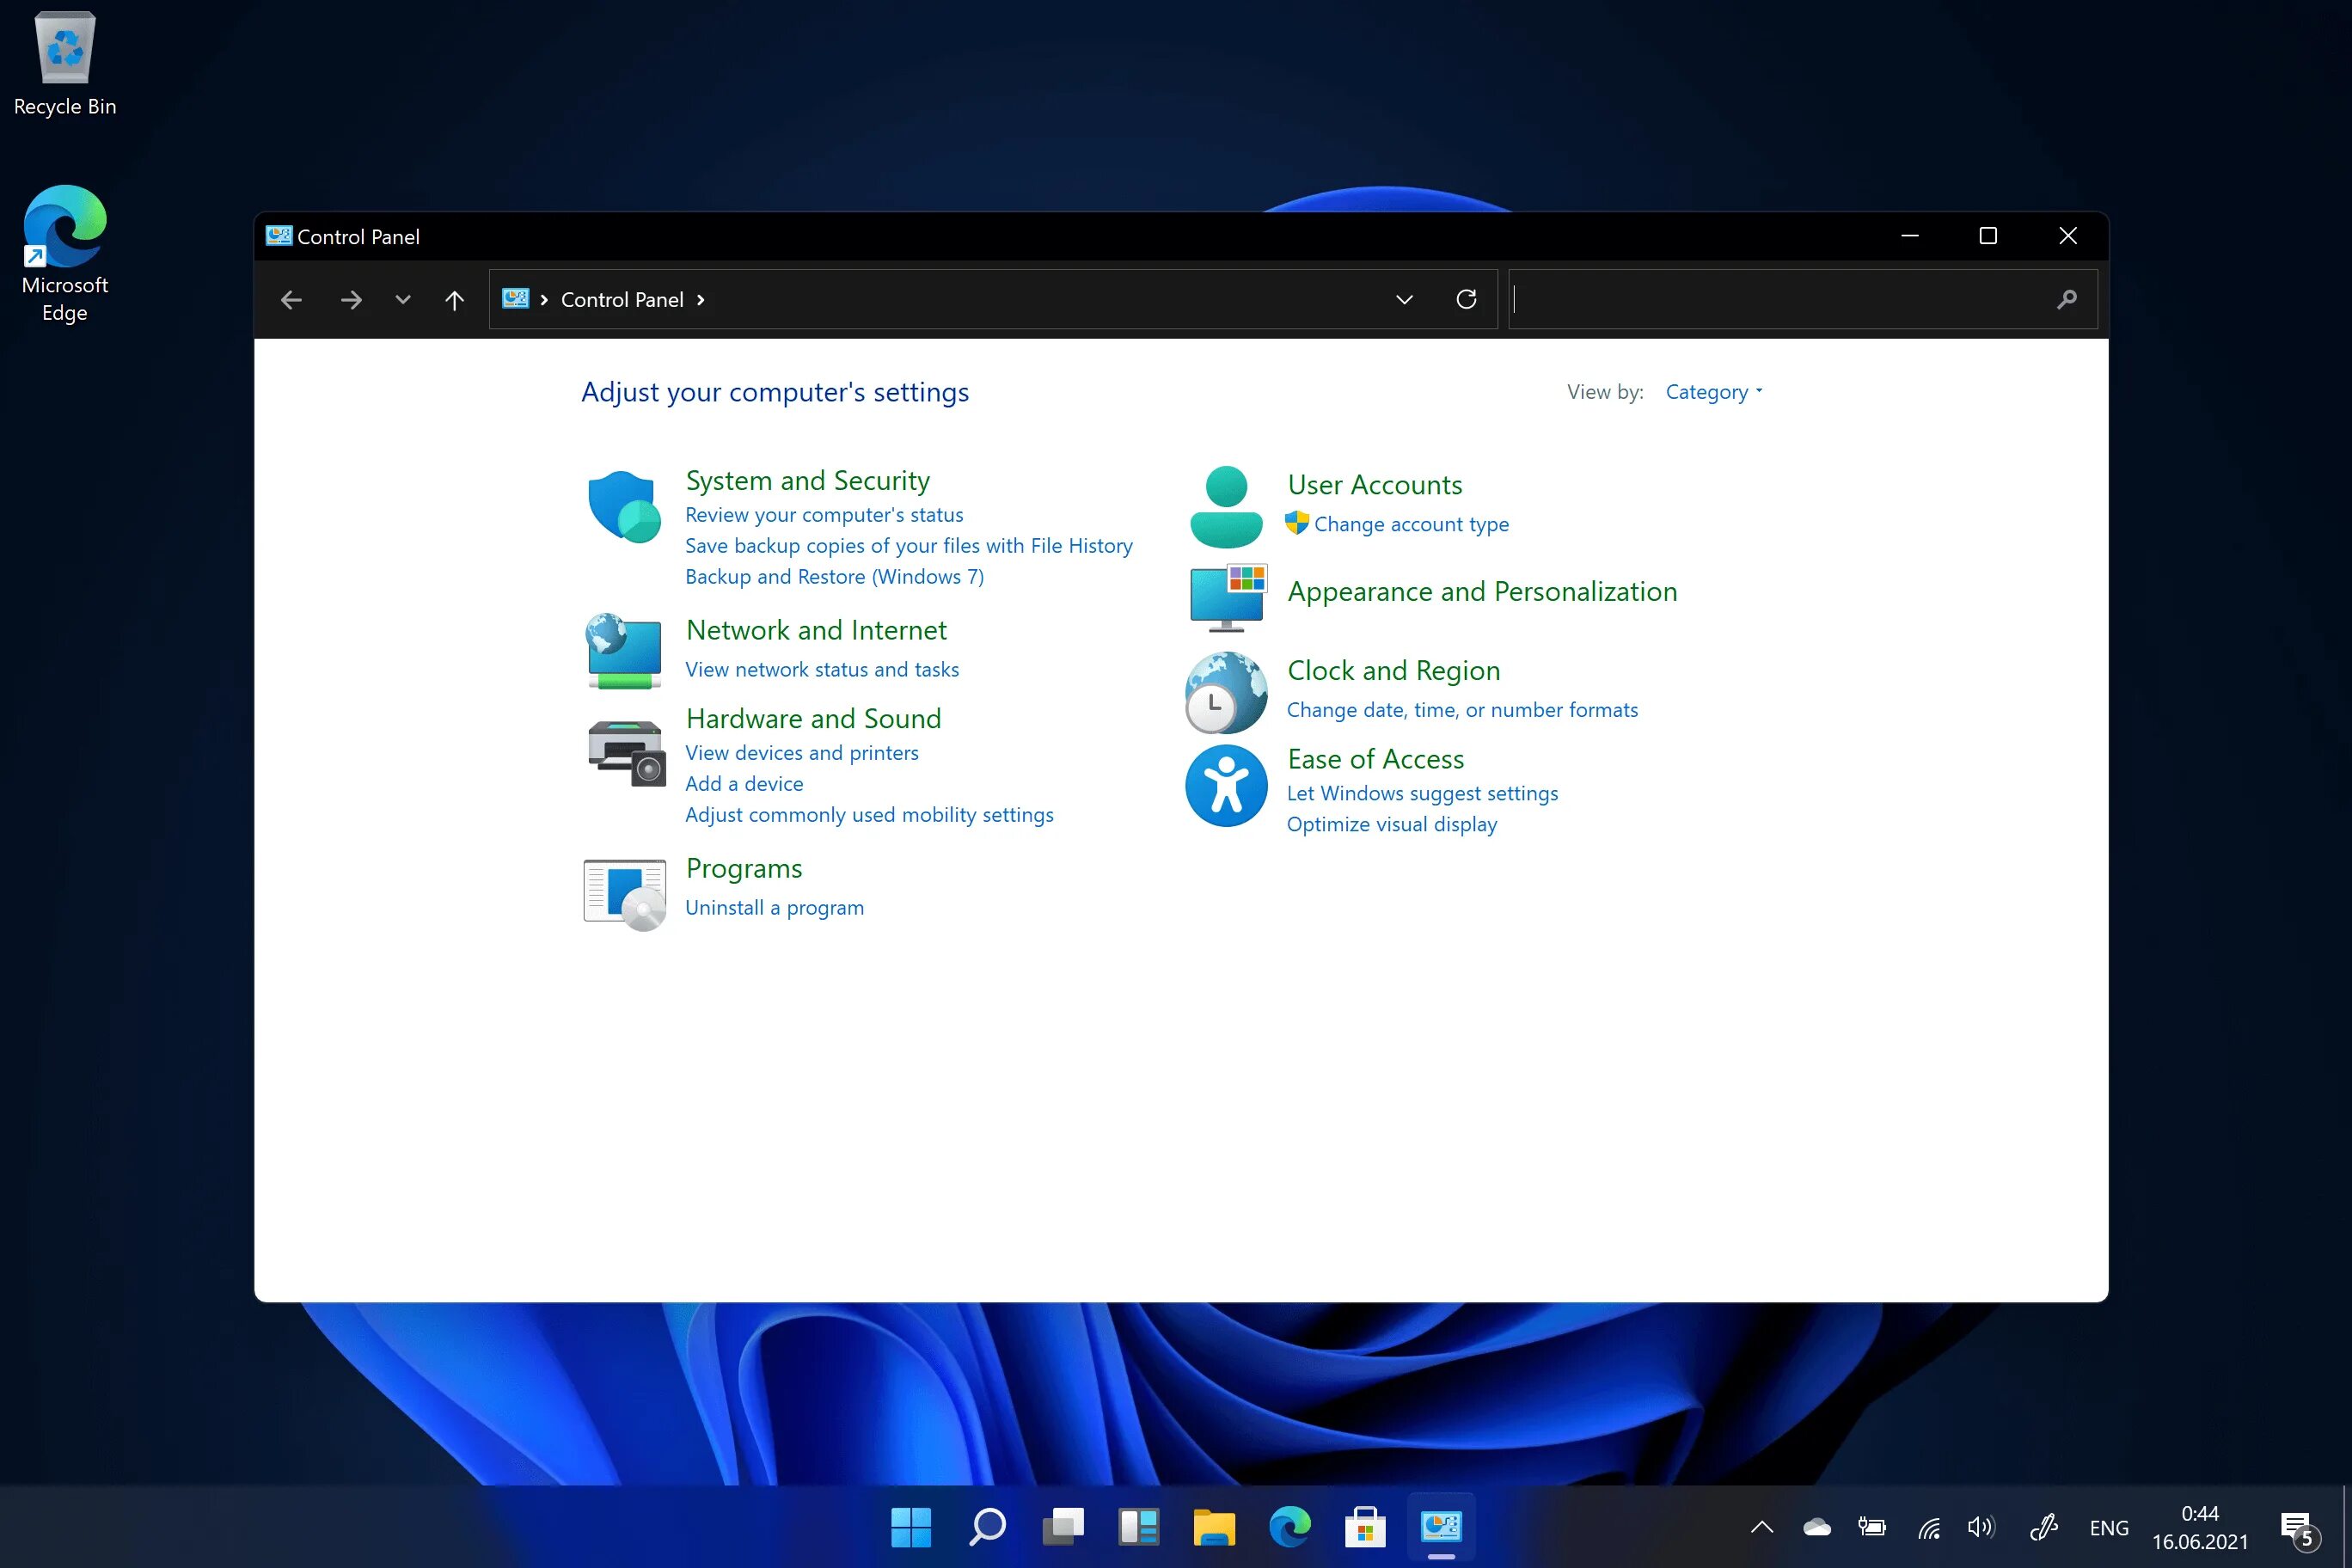2352x1568 pixels.
Task: Click View network status and tasks
Action: [821, 669]
